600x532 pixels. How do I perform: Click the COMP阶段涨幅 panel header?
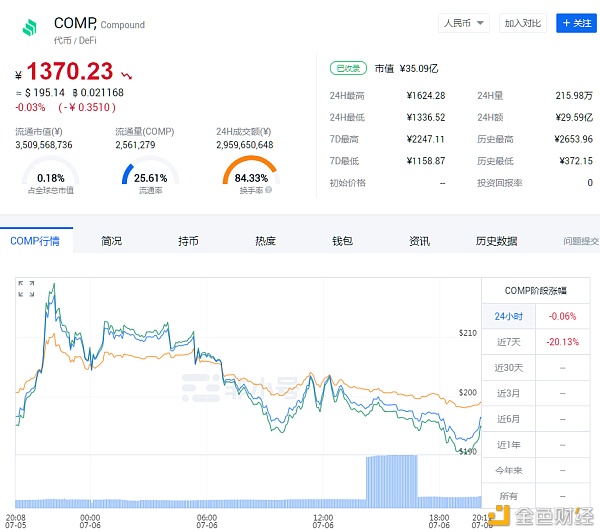pos(536,290)
